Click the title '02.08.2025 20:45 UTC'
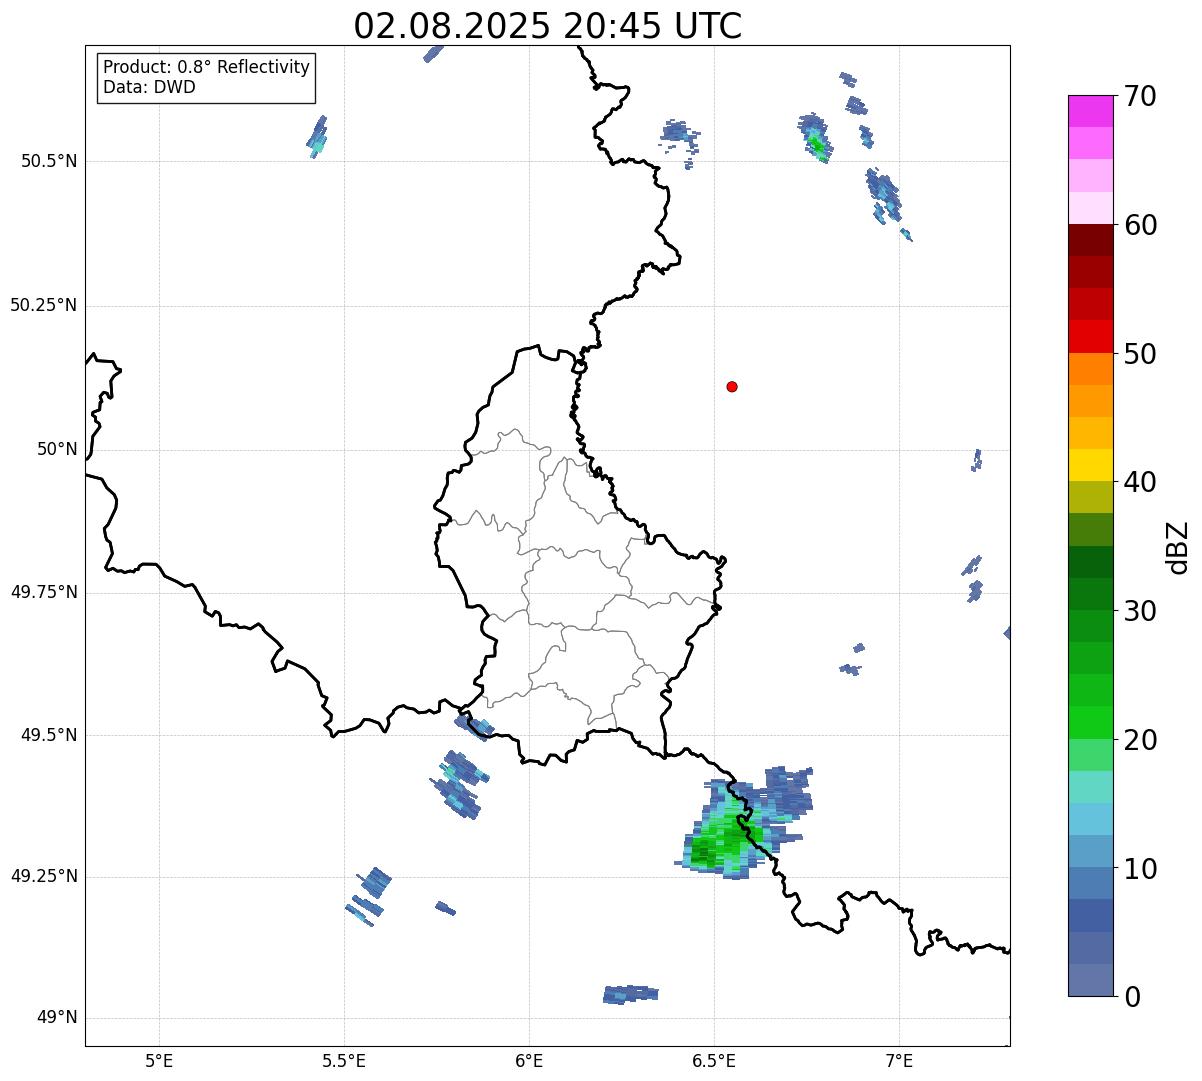This screenshot has width=1202, height=1081. pyautogui.click(x=548, y=26)
